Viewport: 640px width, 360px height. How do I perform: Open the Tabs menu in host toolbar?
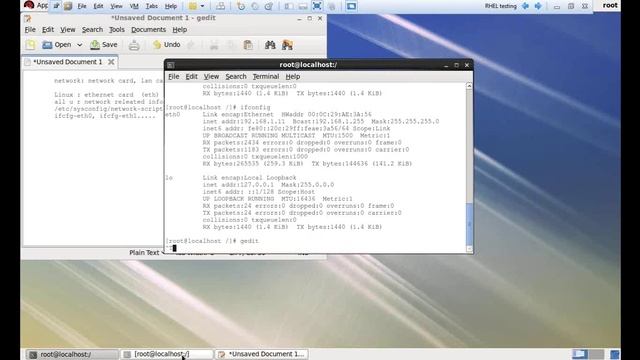tap(151, 6)
